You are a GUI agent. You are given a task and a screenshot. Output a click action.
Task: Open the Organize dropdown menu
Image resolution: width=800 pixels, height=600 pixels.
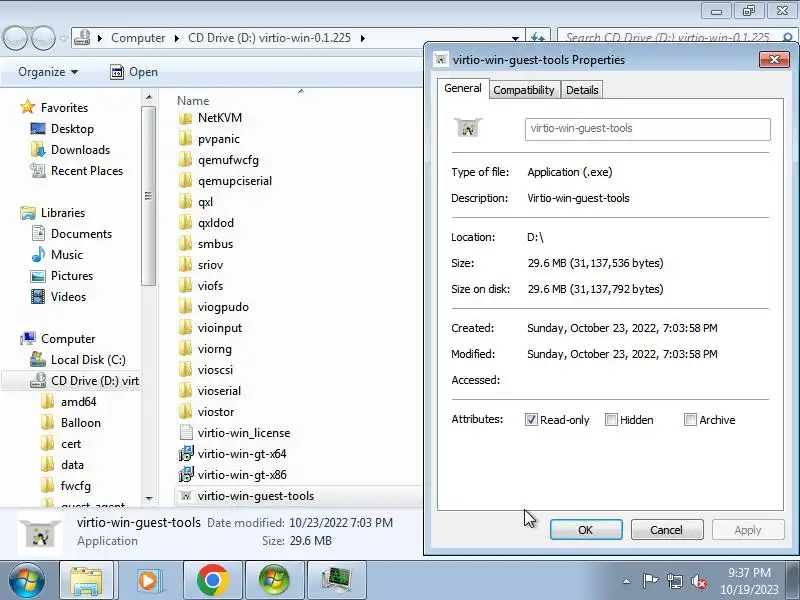pyautogui.click(x=48, y=72)
